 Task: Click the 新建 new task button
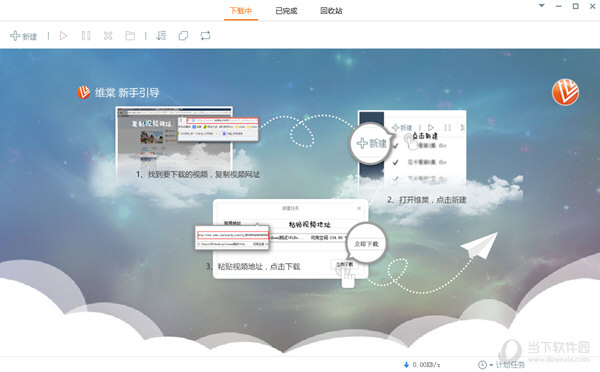click(x=23, y=36)
